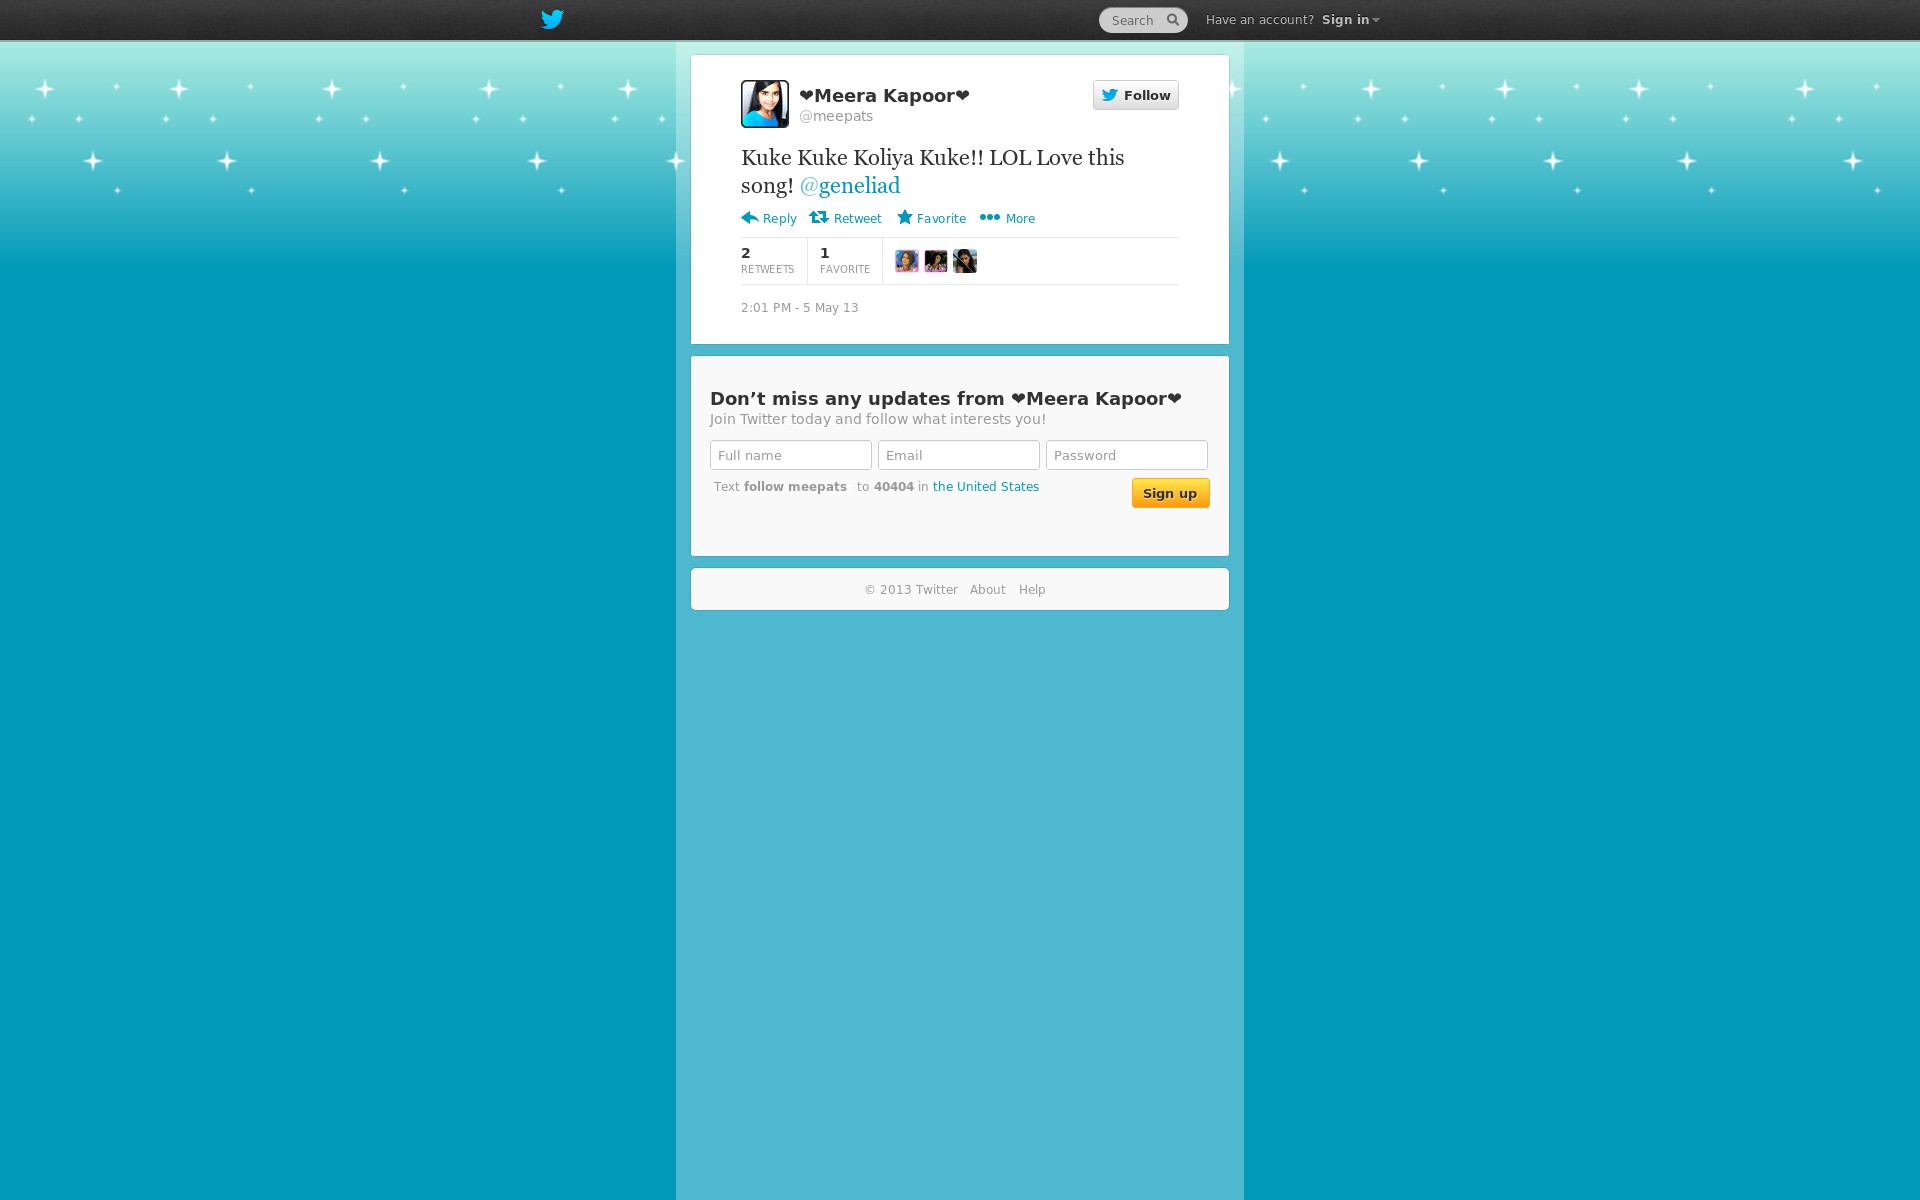
Task: Focus the Email input field
Action: click(x=959, y=455)
